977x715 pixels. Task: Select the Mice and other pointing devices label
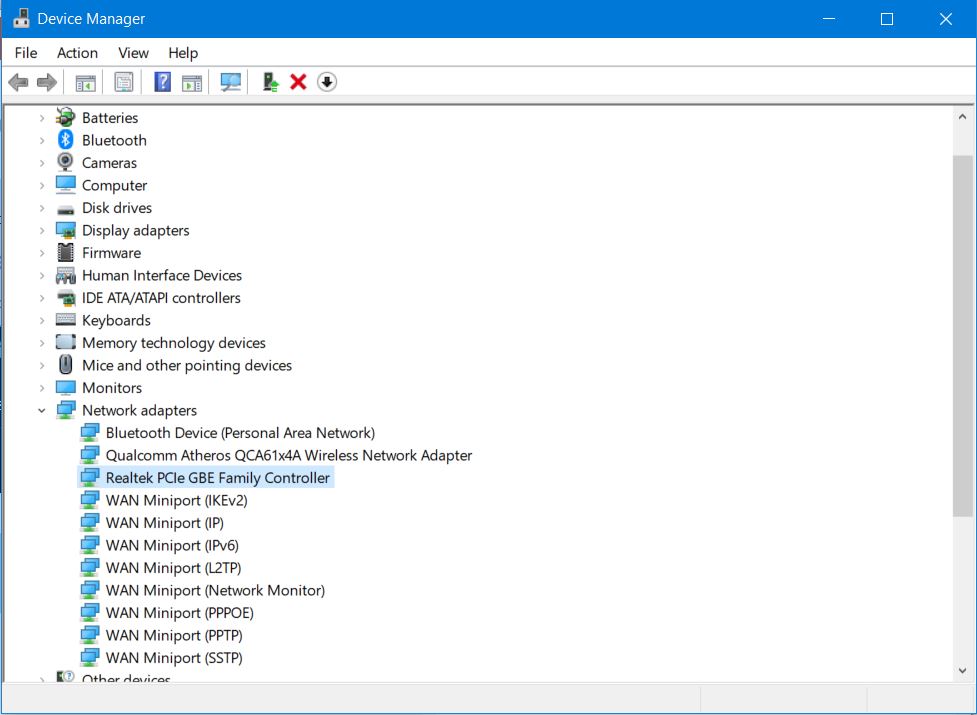tap(187, 365)
